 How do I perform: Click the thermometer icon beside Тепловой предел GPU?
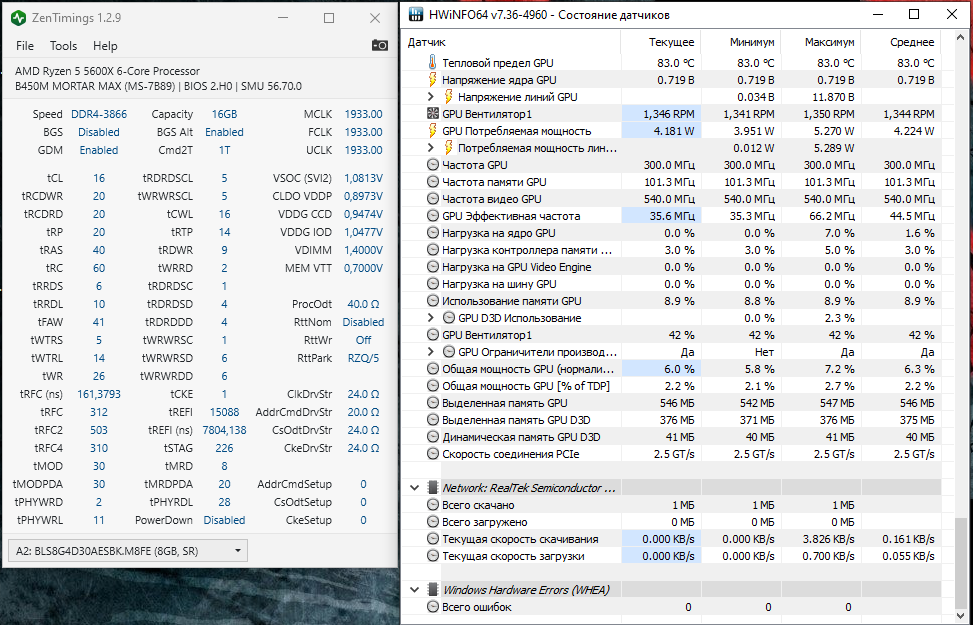click(x=432, y=63)
